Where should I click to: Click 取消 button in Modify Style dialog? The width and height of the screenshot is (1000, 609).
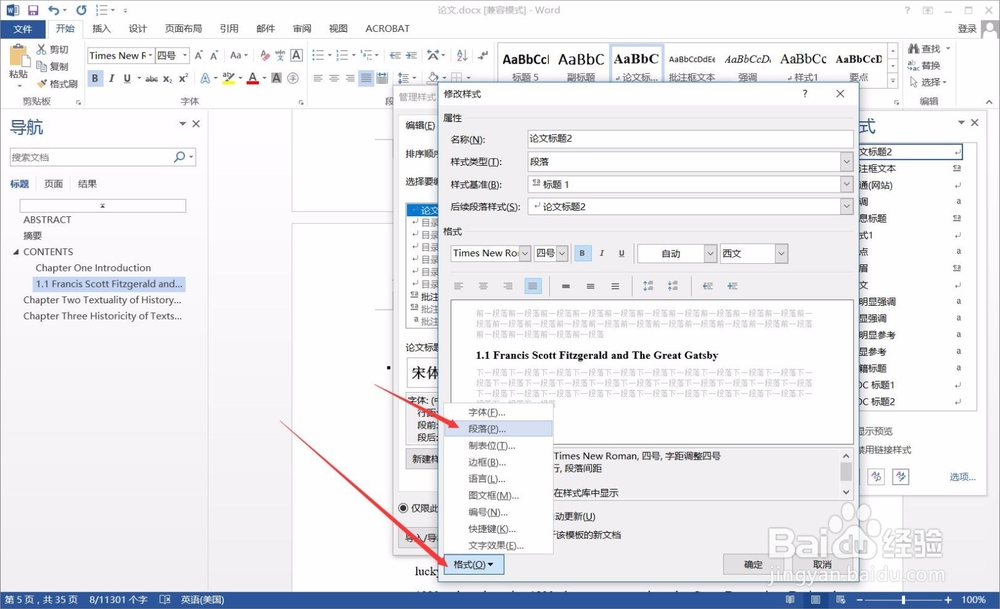tap(822, 564)
